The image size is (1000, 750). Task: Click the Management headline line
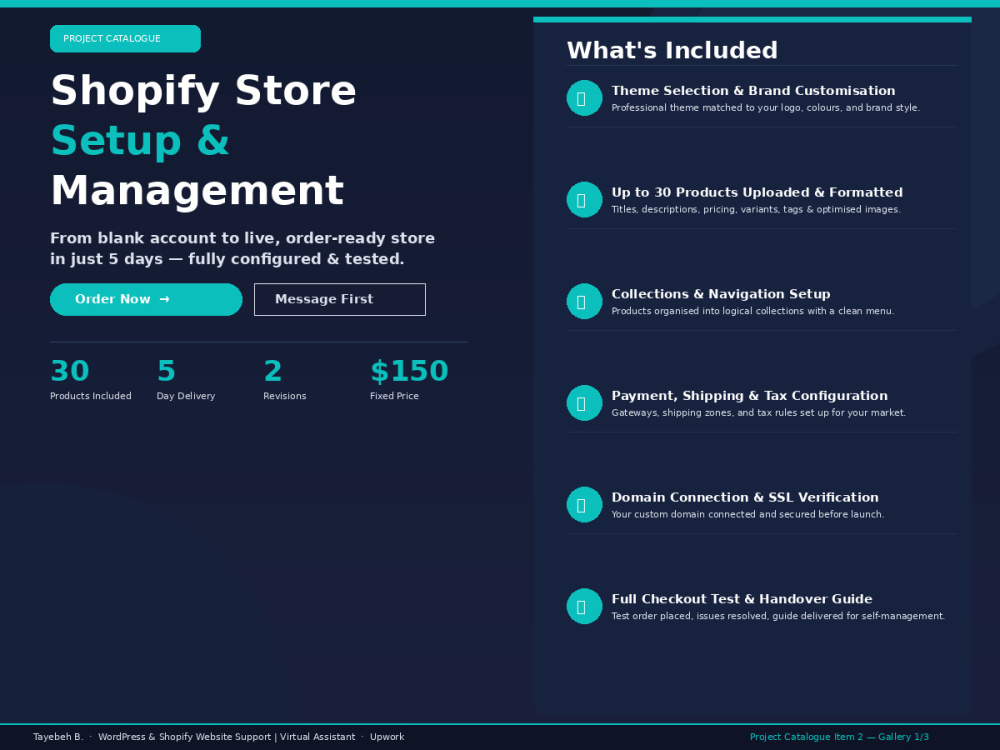click(197, 191)
